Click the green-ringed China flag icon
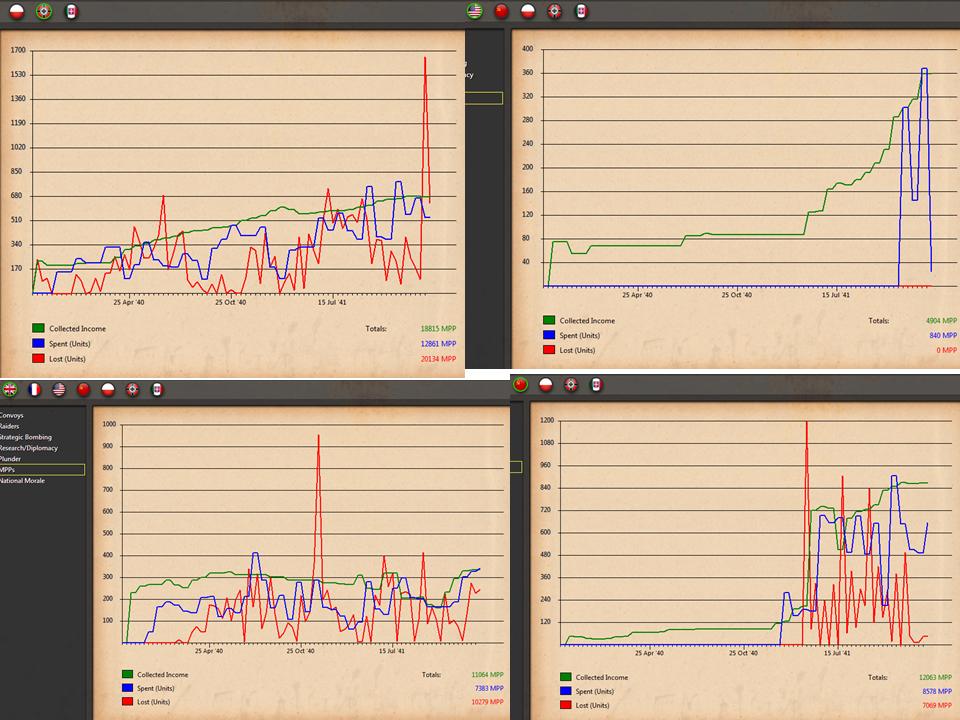The width and height of the screenshot is (960, 720). click(520, 384)
